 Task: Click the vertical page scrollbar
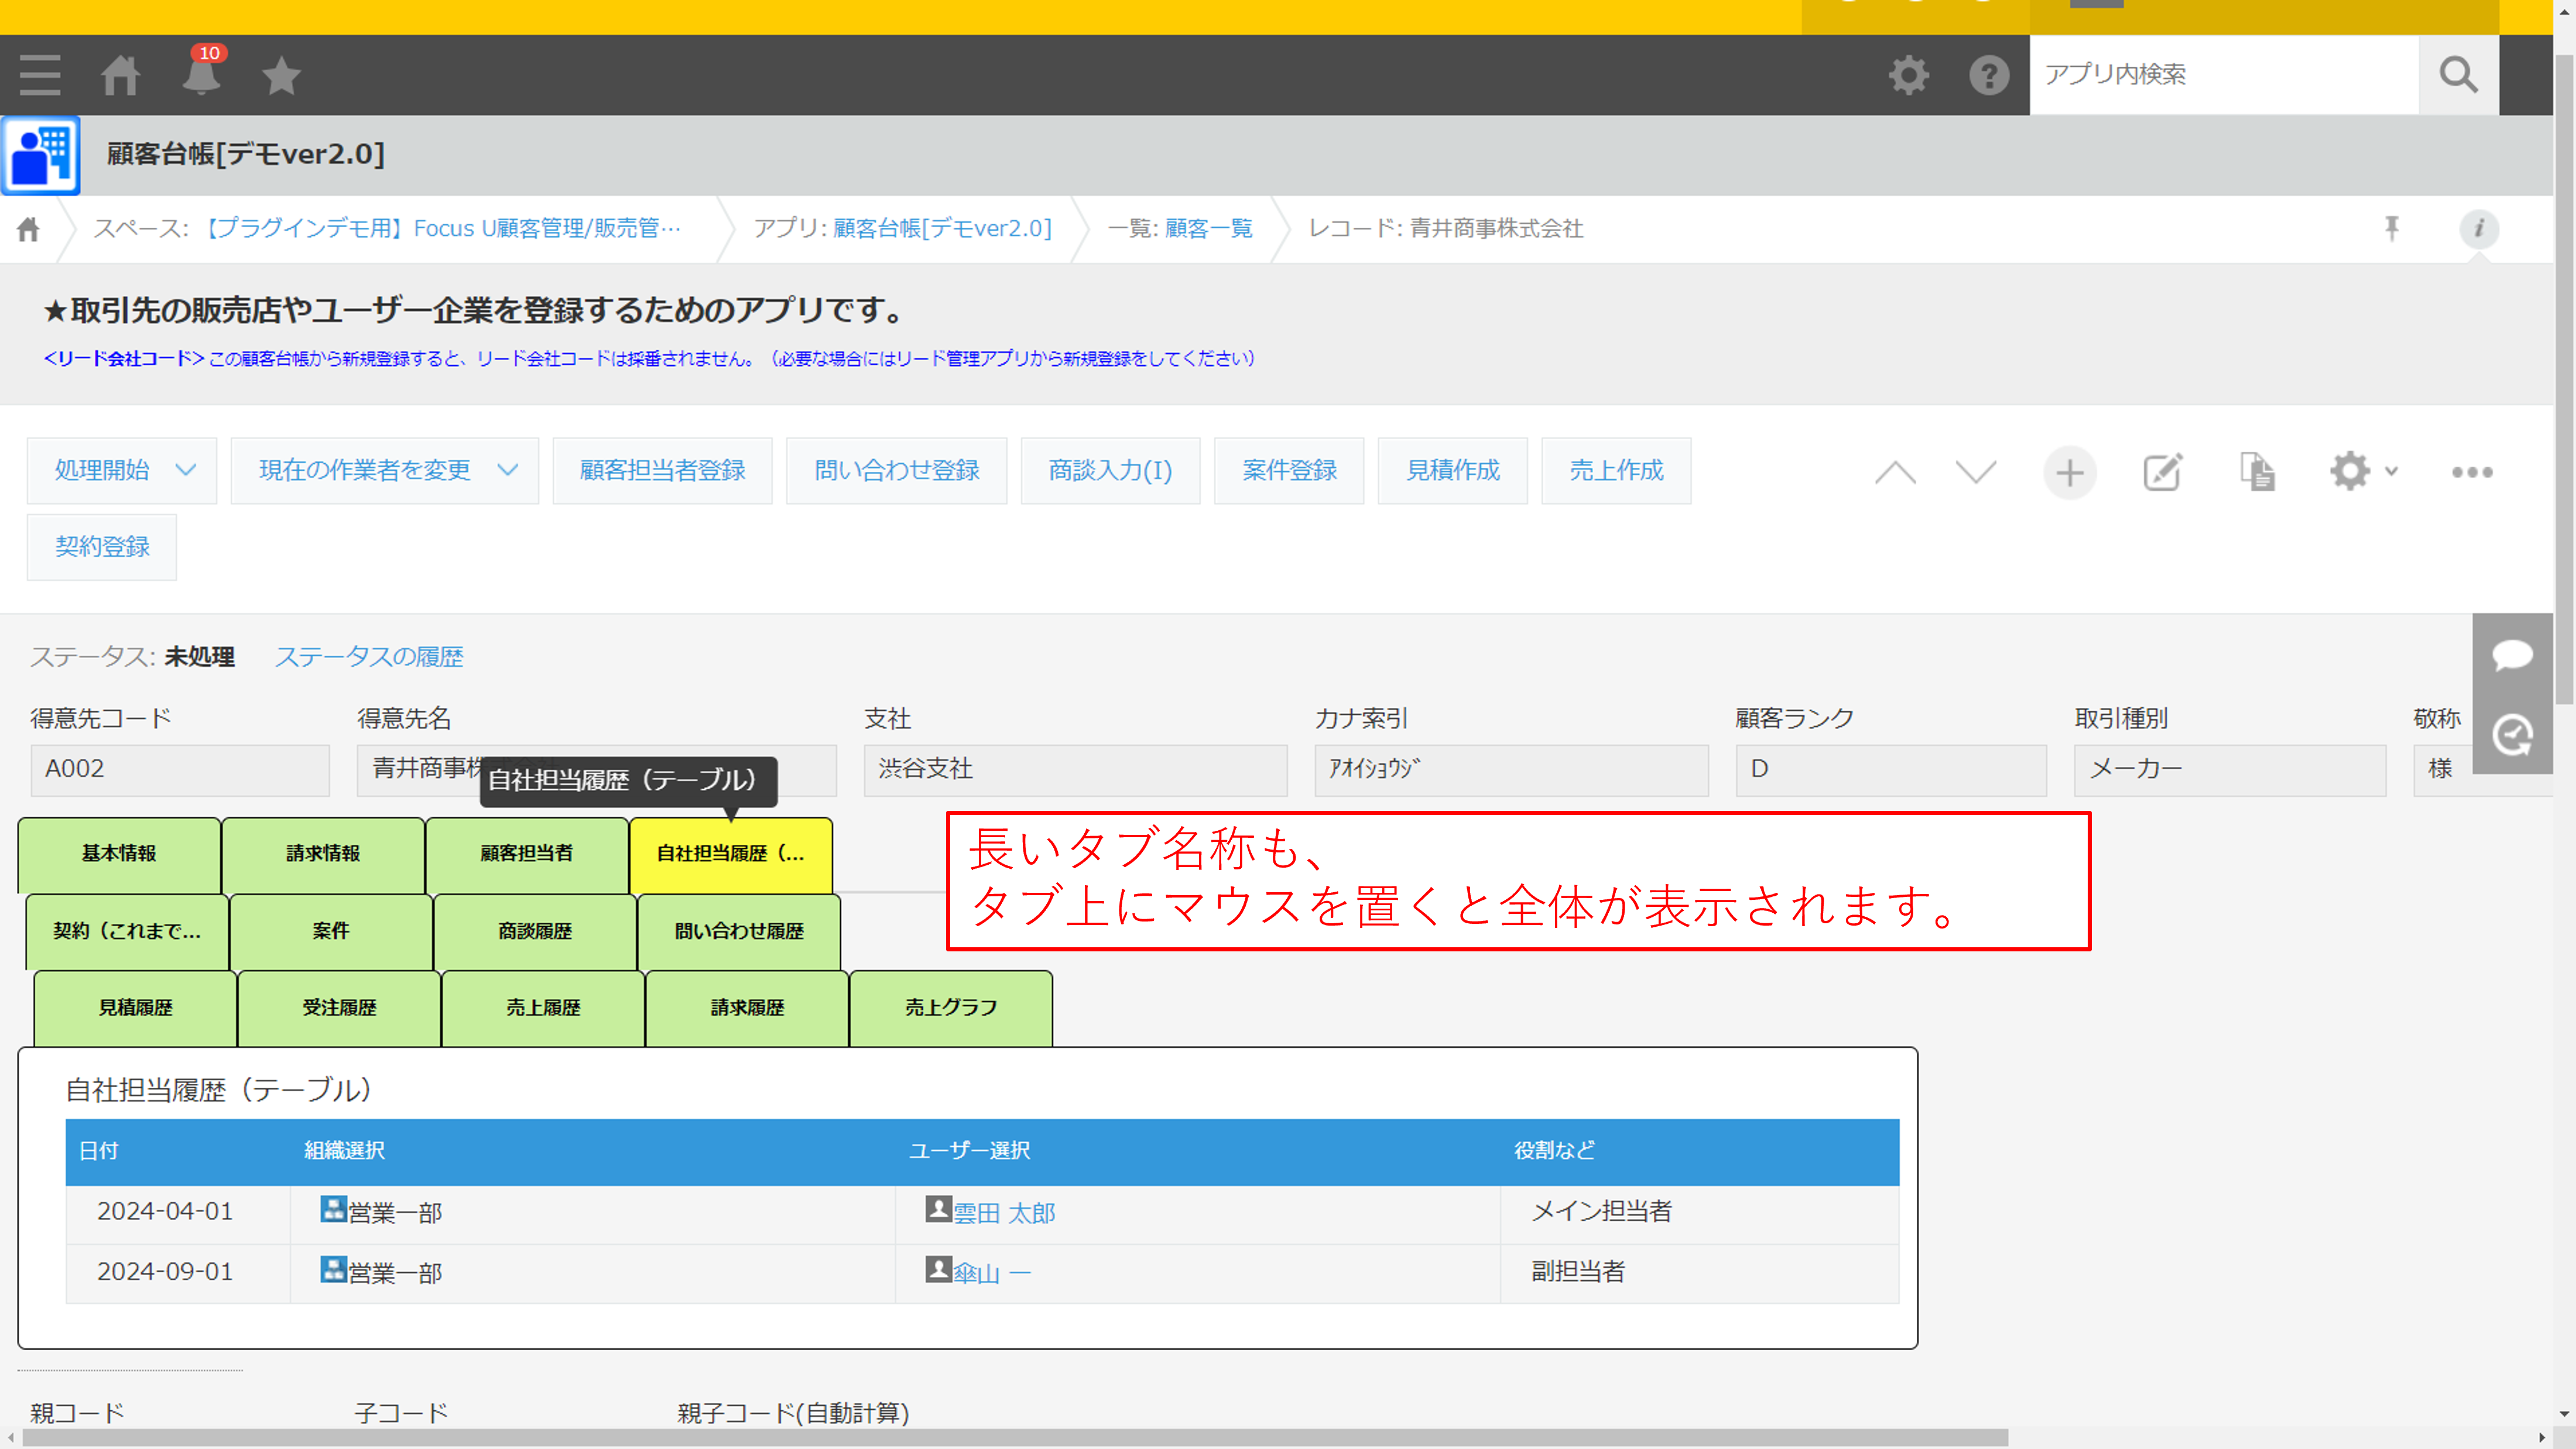[2565, 380]
